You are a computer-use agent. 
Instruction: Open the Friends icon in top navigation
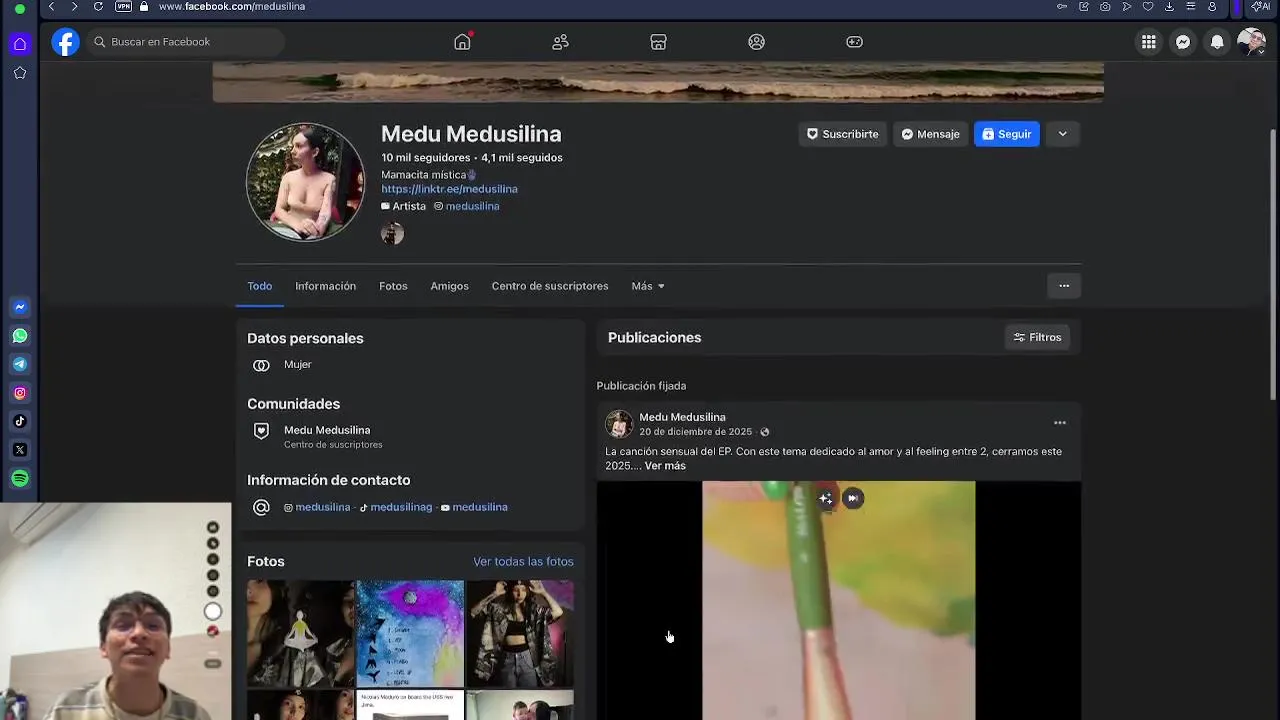[x=560, y=42]
